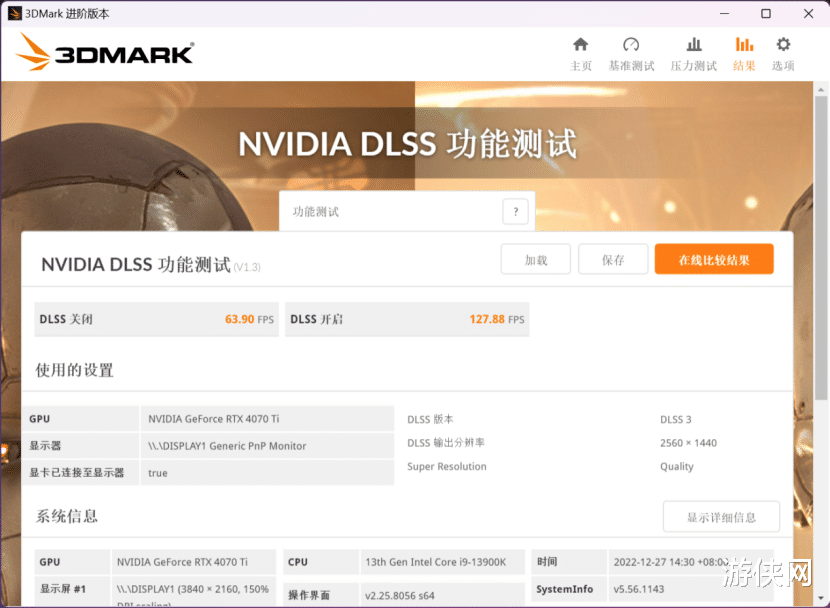Click the 3DMark logo in the header
This screenshot has width=830, height=608.
click(103, 51)
